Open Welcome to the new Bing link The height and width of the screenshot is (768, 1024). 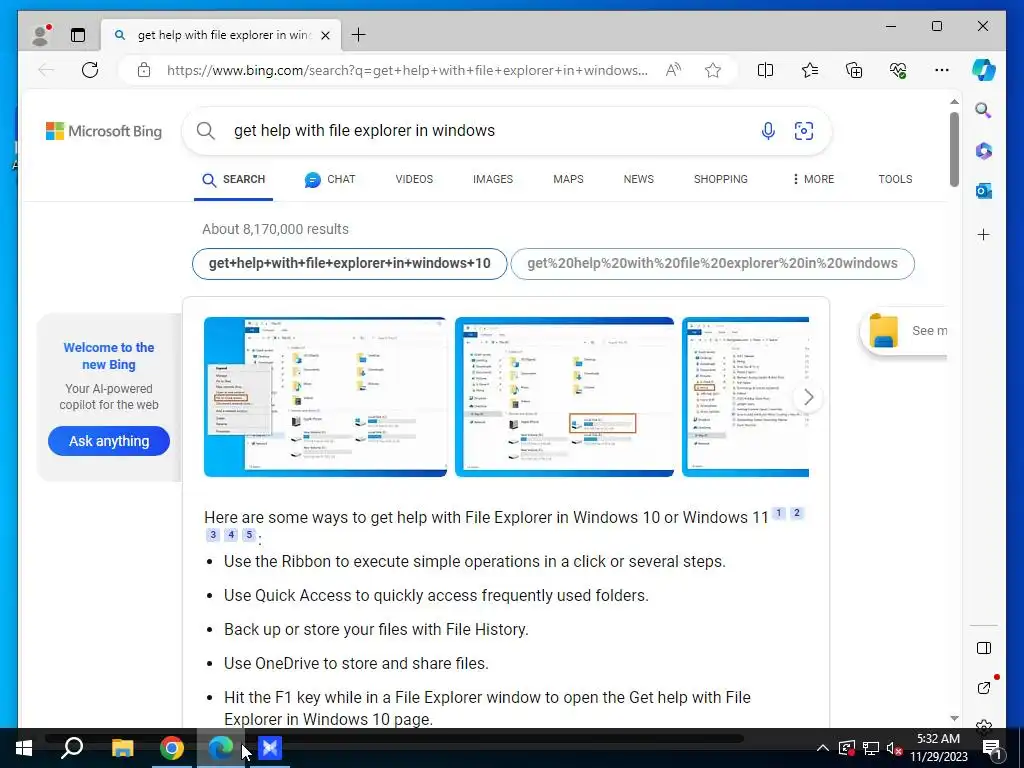tap(109, 356)
